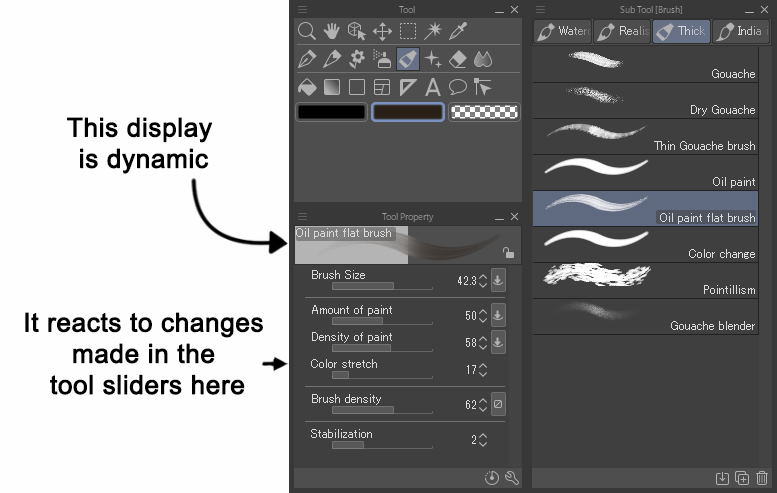777x493 pixels.
Task: Choose the Fill bucket tool
Action: pos(308,87)
